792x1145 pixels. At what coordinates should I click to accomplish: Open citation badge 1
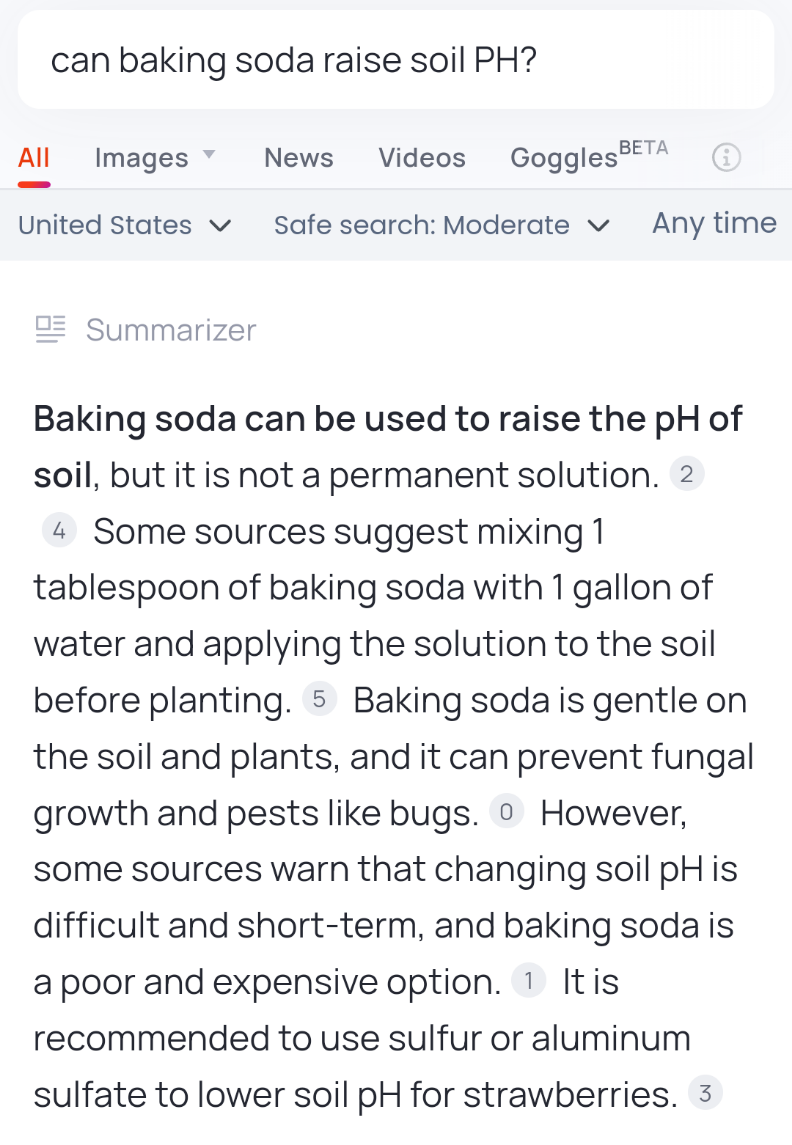[528, 980]
